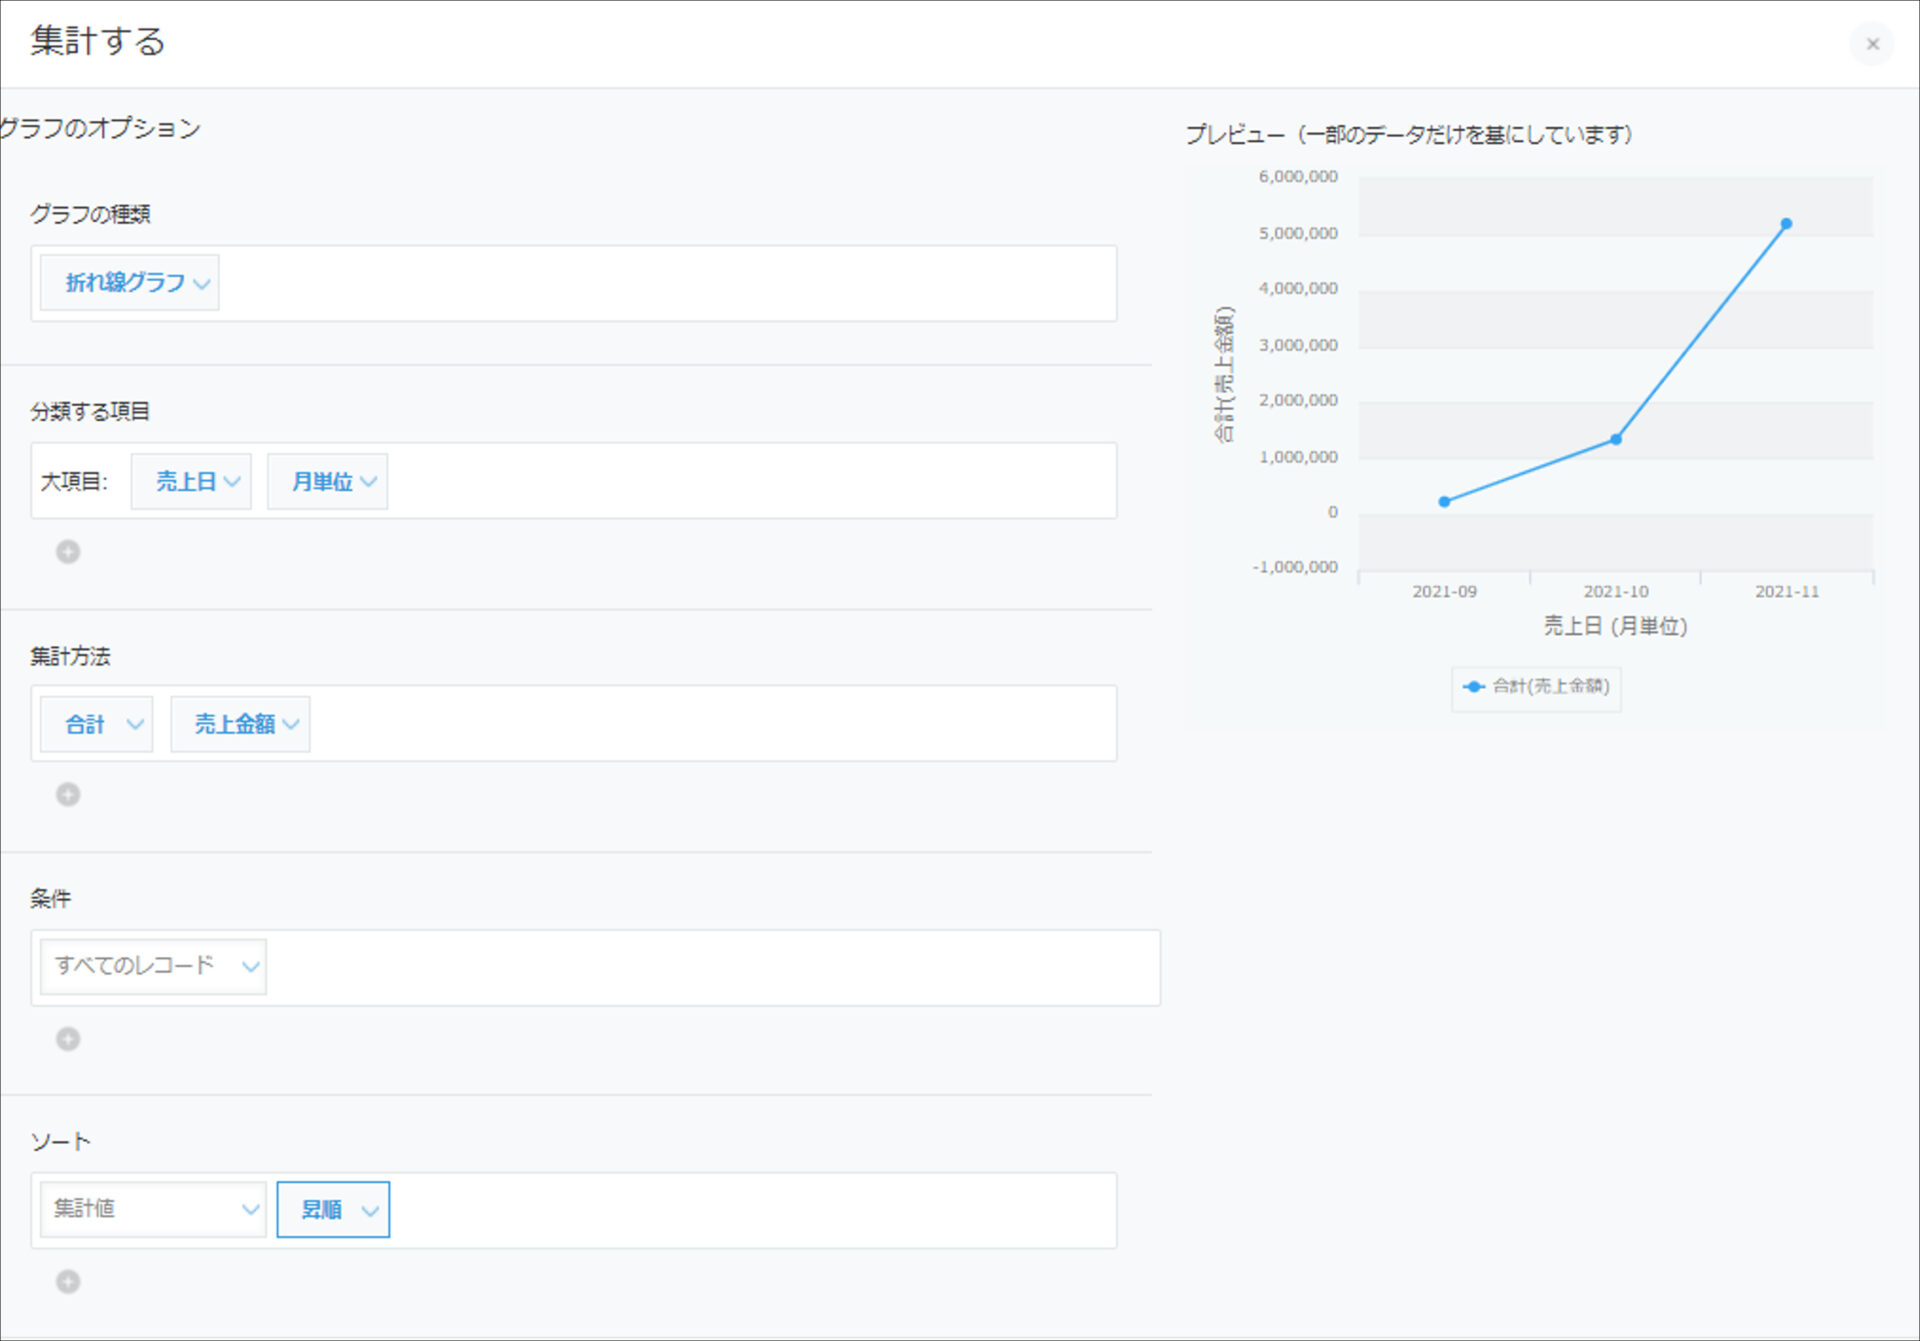Click the 2021-10 data point on chart
The height and width of the screenshot is (1341, 1920).
click(x=1616, y=439)
